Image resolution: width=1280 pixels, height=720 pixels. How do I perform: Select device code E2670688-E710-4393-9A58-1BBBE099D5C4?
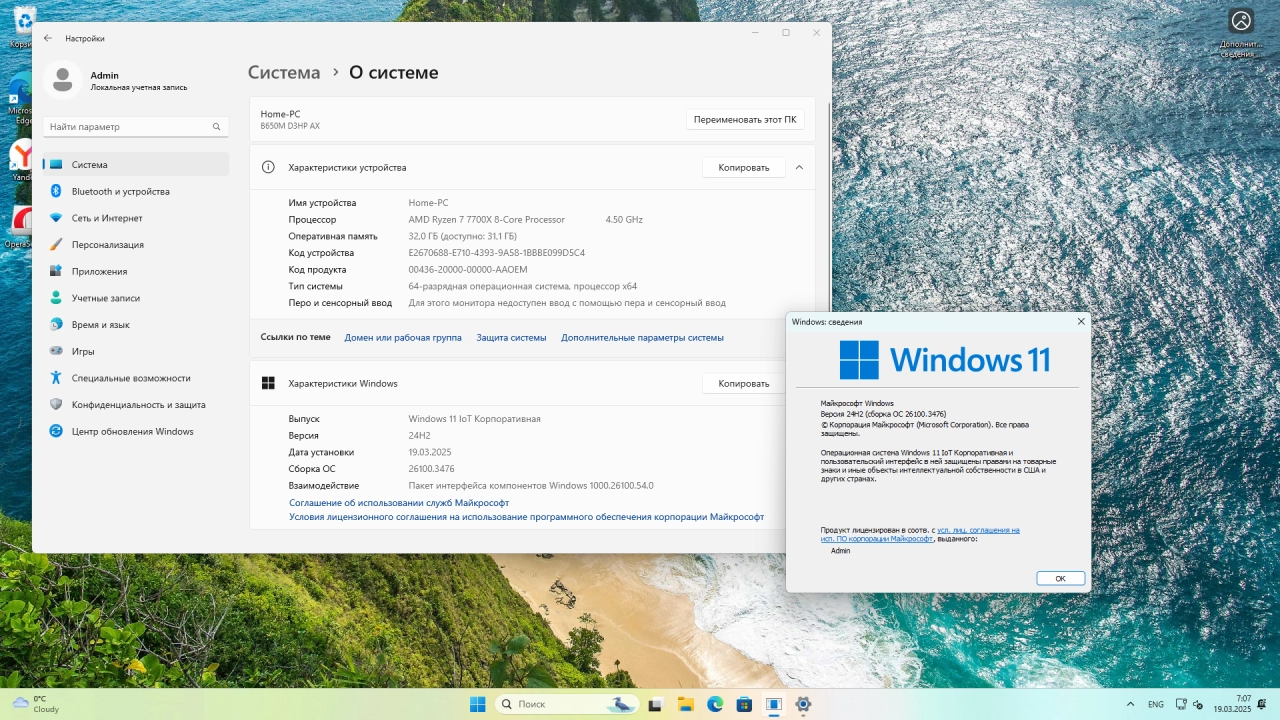tap(497, 253)
